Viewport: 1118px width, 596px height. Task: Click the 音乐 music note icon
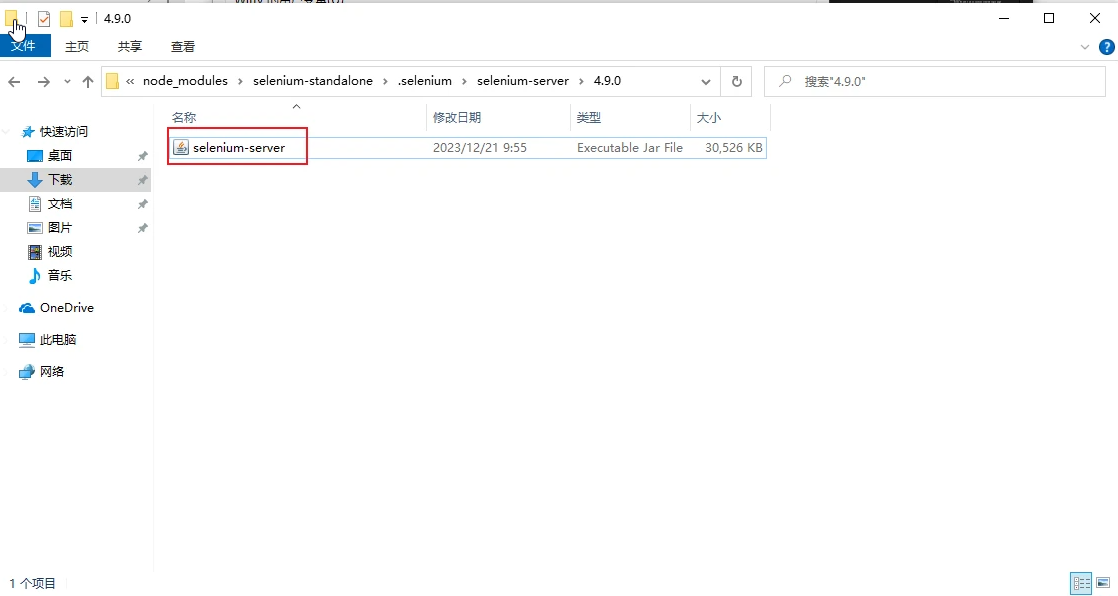(35, 275)
